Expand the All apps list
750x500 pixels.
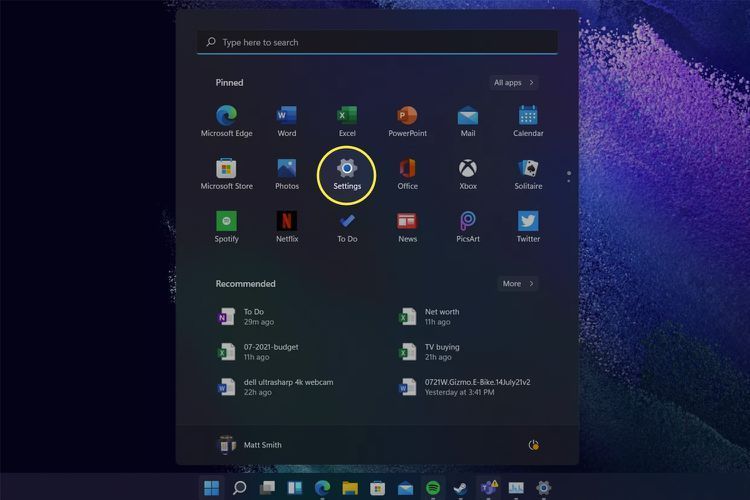(x=514, y=83)
